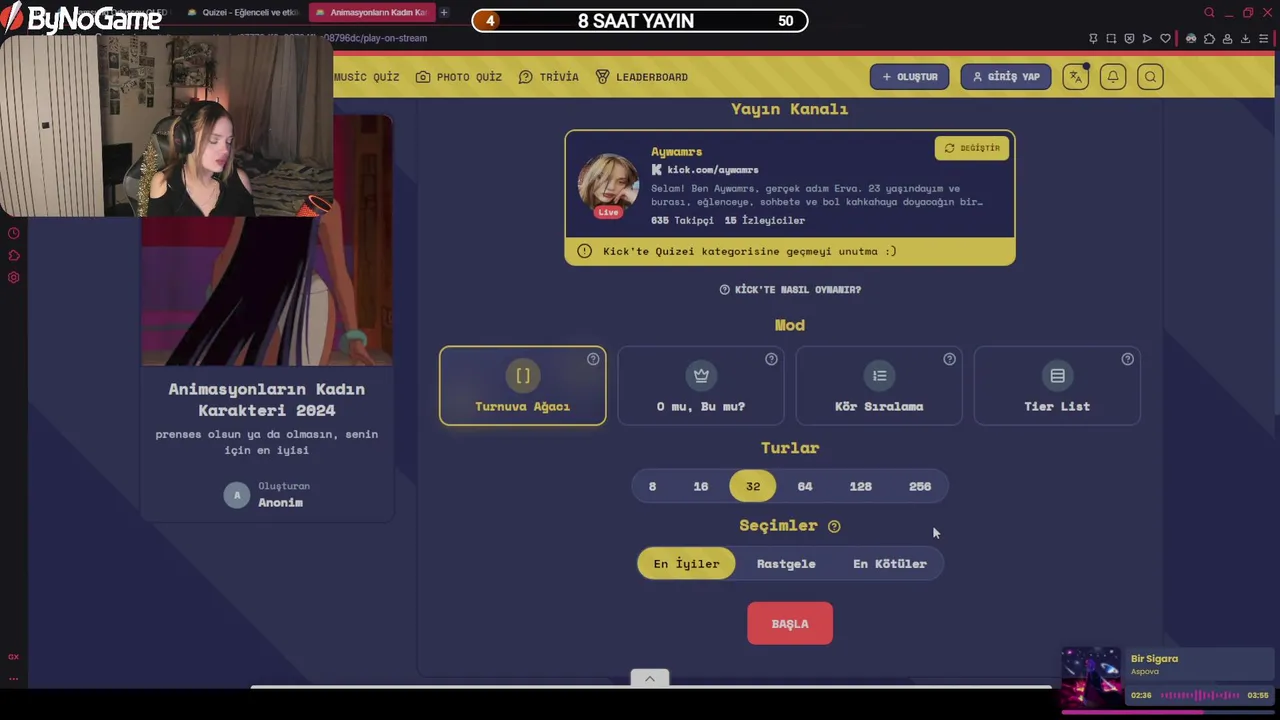1280x720 pixels.
Task: Click the red clock icon in browser sidebar
Action: pyautogui.click(x=14, y=233)
